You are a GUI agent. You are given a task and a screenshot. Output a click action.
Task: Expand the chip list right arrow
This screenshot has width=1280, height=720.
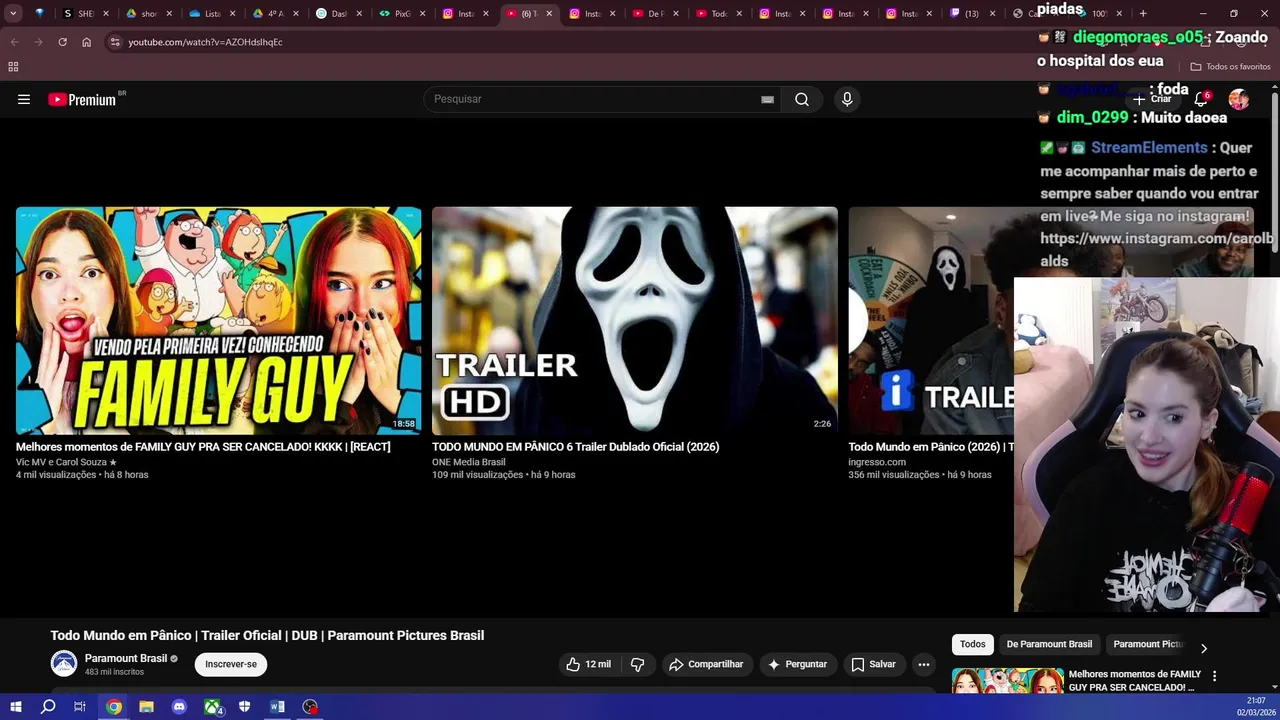coord(1204,648)
